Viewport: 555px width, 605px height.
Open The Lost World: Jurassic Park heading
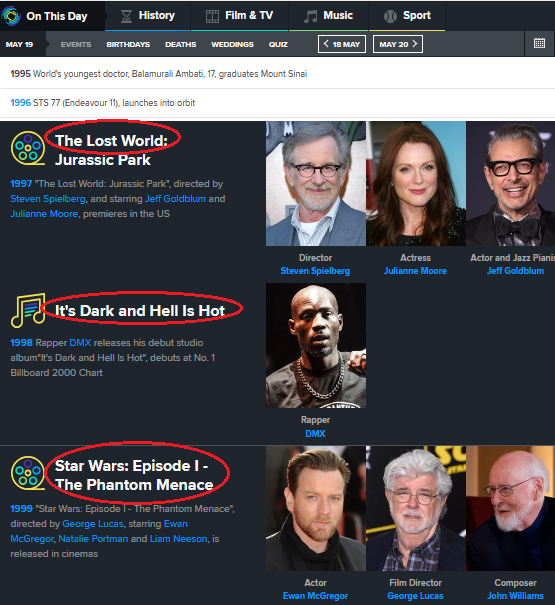point(111,150)
